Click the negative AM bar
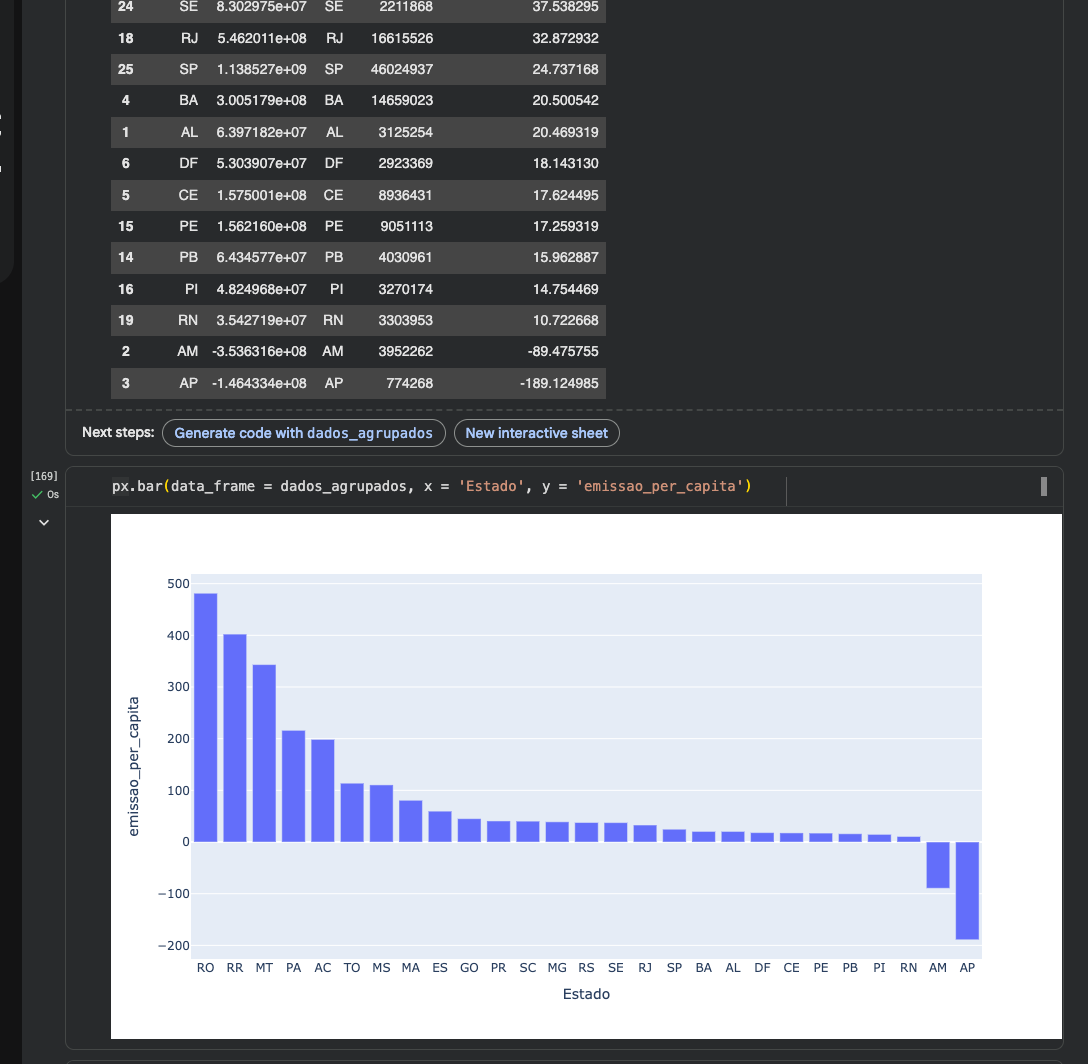The width and height of the screenshot is (1088, 1064). [938, 865]
